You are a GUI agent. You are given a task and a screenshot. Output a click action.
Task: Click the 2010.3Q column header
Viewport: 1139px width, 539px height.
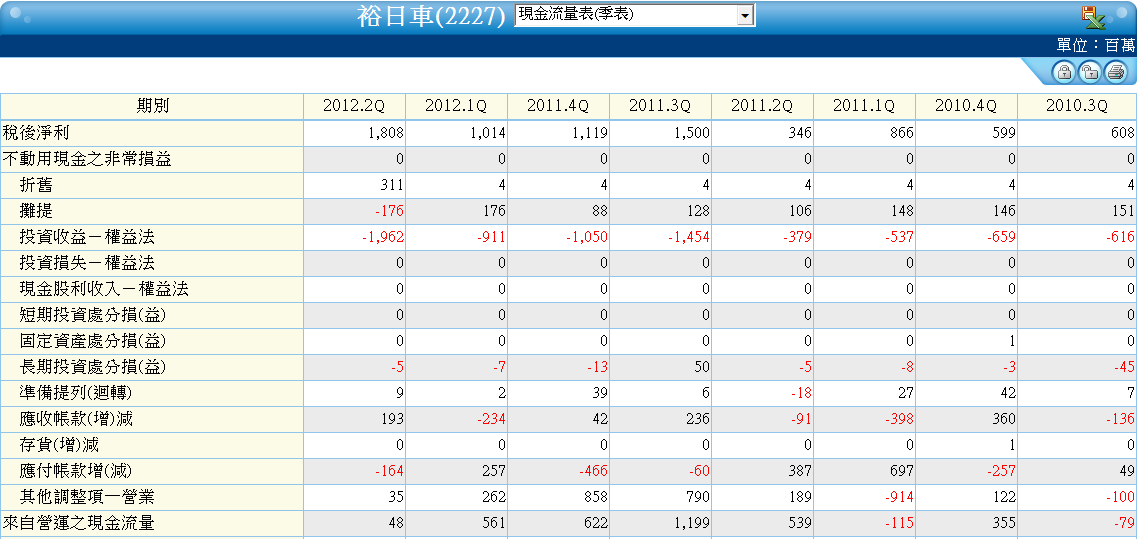[x=1077, y=106]
